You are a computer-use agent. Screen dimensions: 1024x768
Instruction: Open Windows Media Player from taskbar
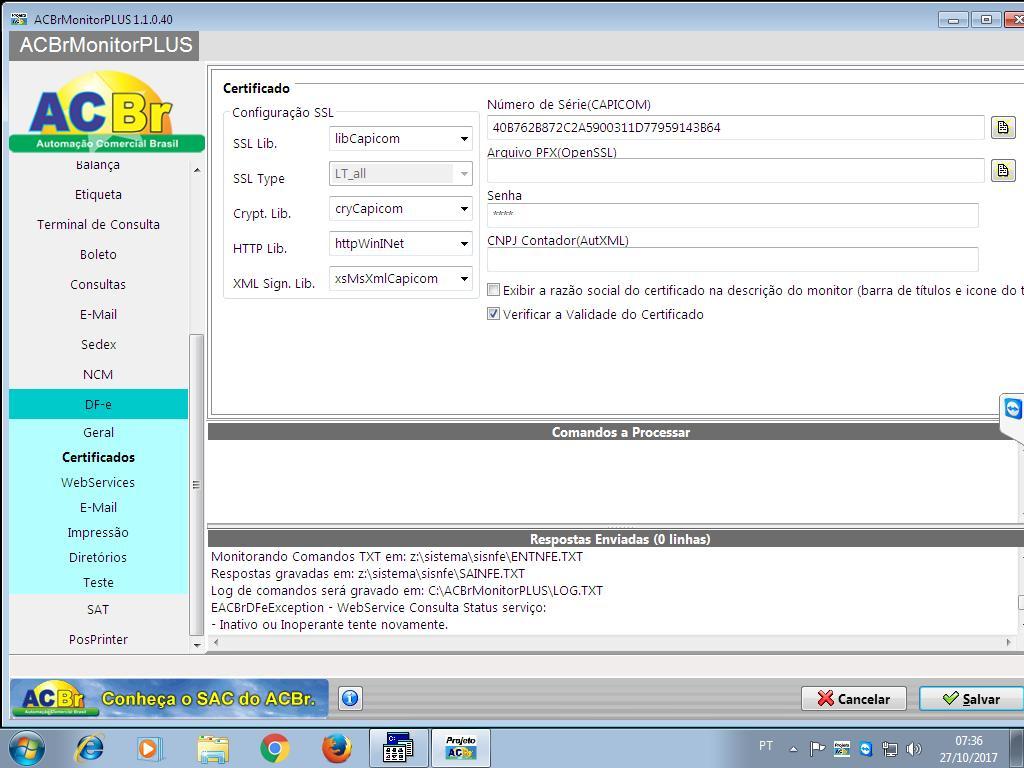[149, 749]
